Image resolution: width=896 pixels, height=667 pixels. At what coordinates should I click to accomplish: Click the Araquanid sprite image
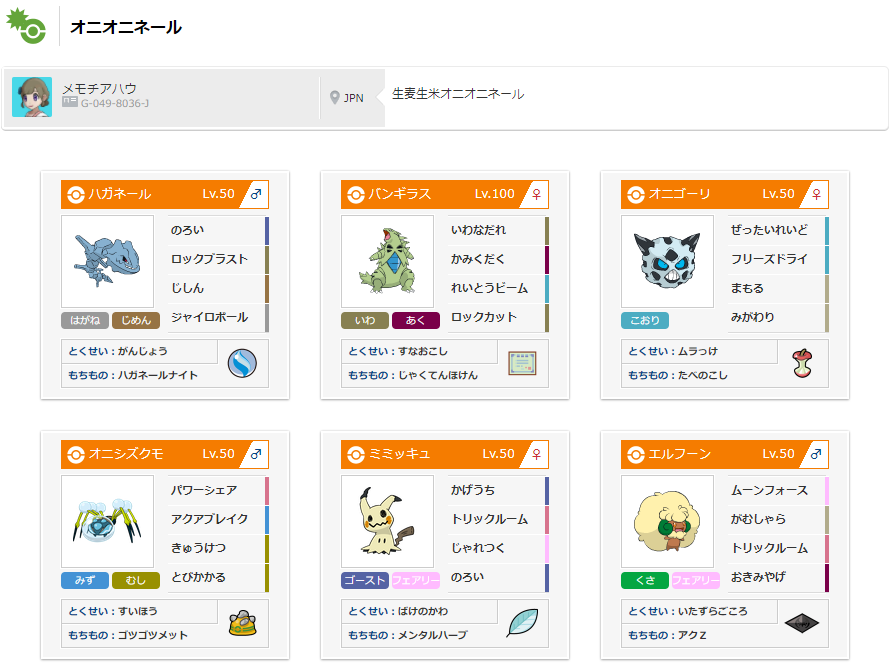tap(107, 521)
